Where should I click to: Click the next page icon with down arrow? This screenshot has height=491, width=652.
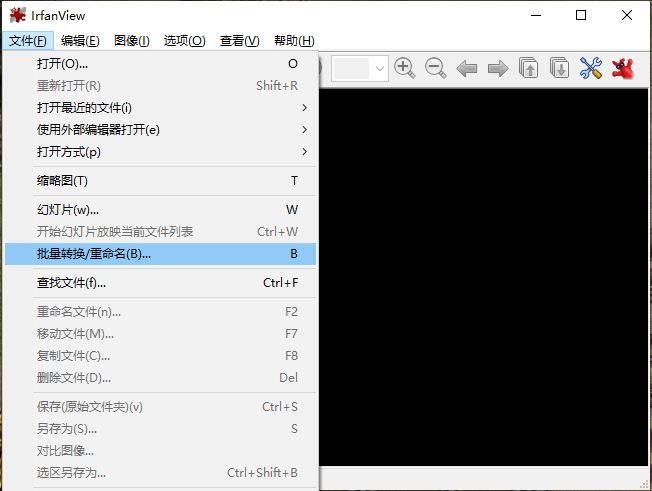click(x=560, y=68)
